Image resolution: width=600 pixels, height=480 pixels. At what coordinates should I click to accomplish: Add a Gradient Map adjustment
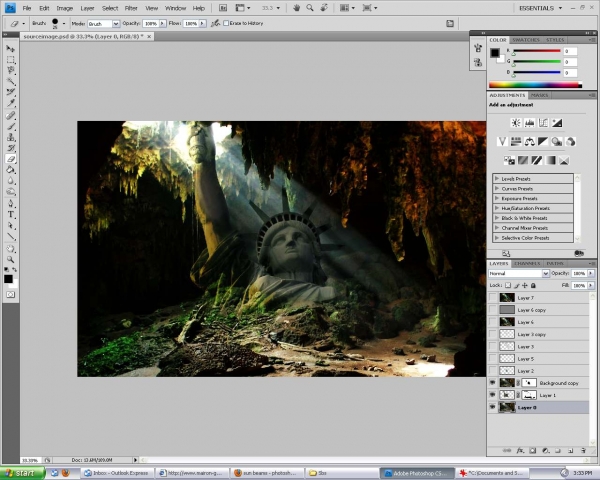coord(550,160)
